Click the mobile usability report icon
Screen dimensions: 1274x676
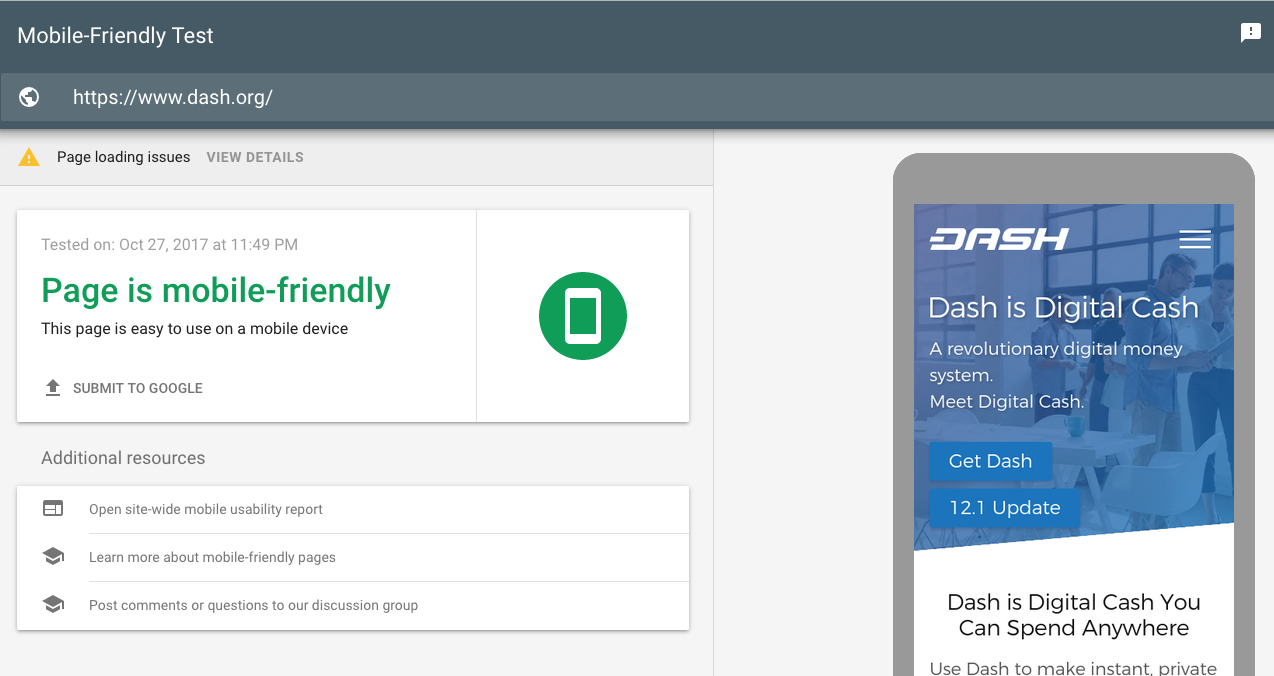coord(53,509)
